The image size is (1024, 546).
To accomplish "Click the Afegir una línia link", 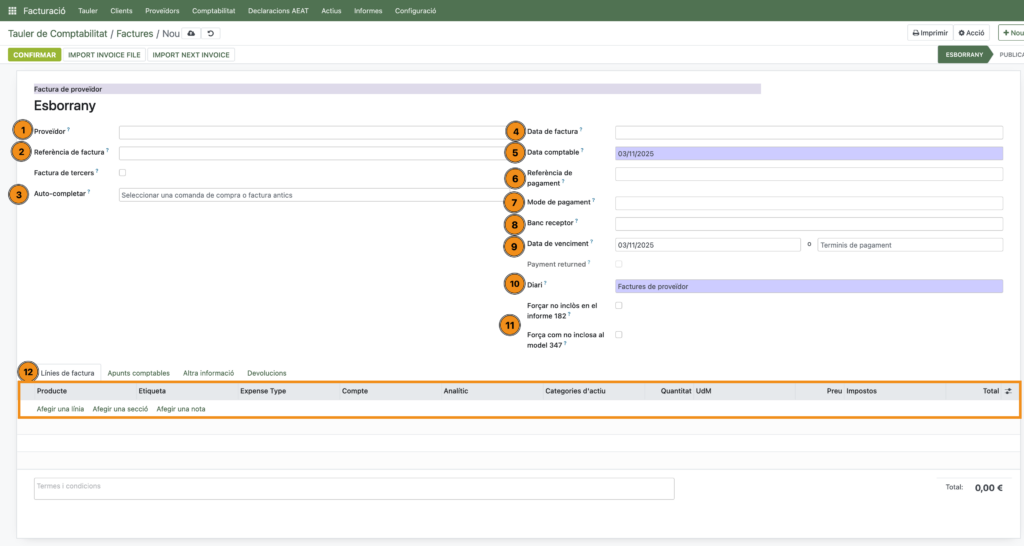I will (x=60, y=409).
